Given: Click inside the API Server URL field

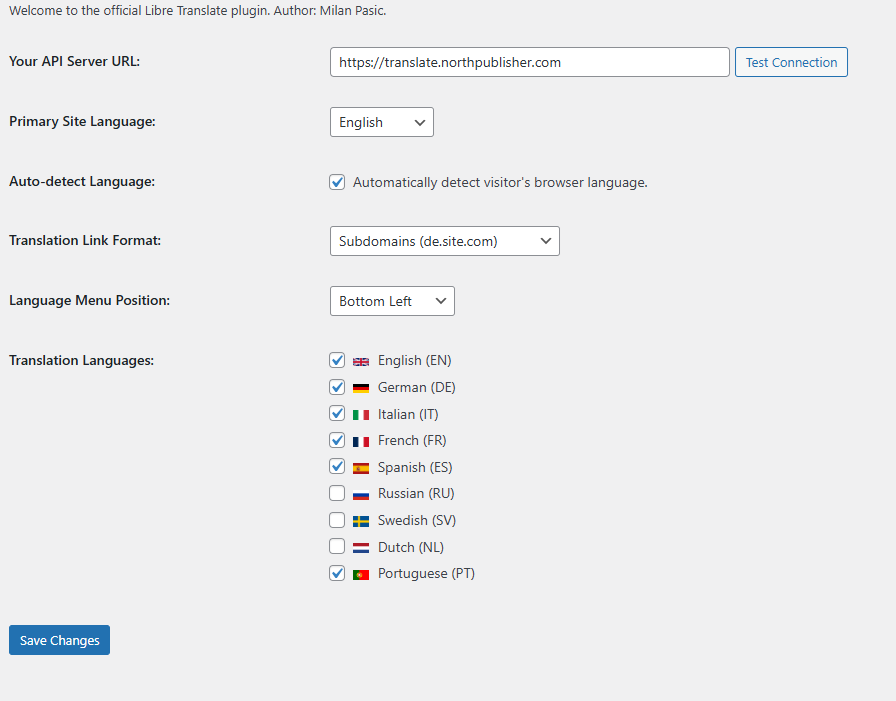Looking at the screenshot, I should [x=529, y=61].
